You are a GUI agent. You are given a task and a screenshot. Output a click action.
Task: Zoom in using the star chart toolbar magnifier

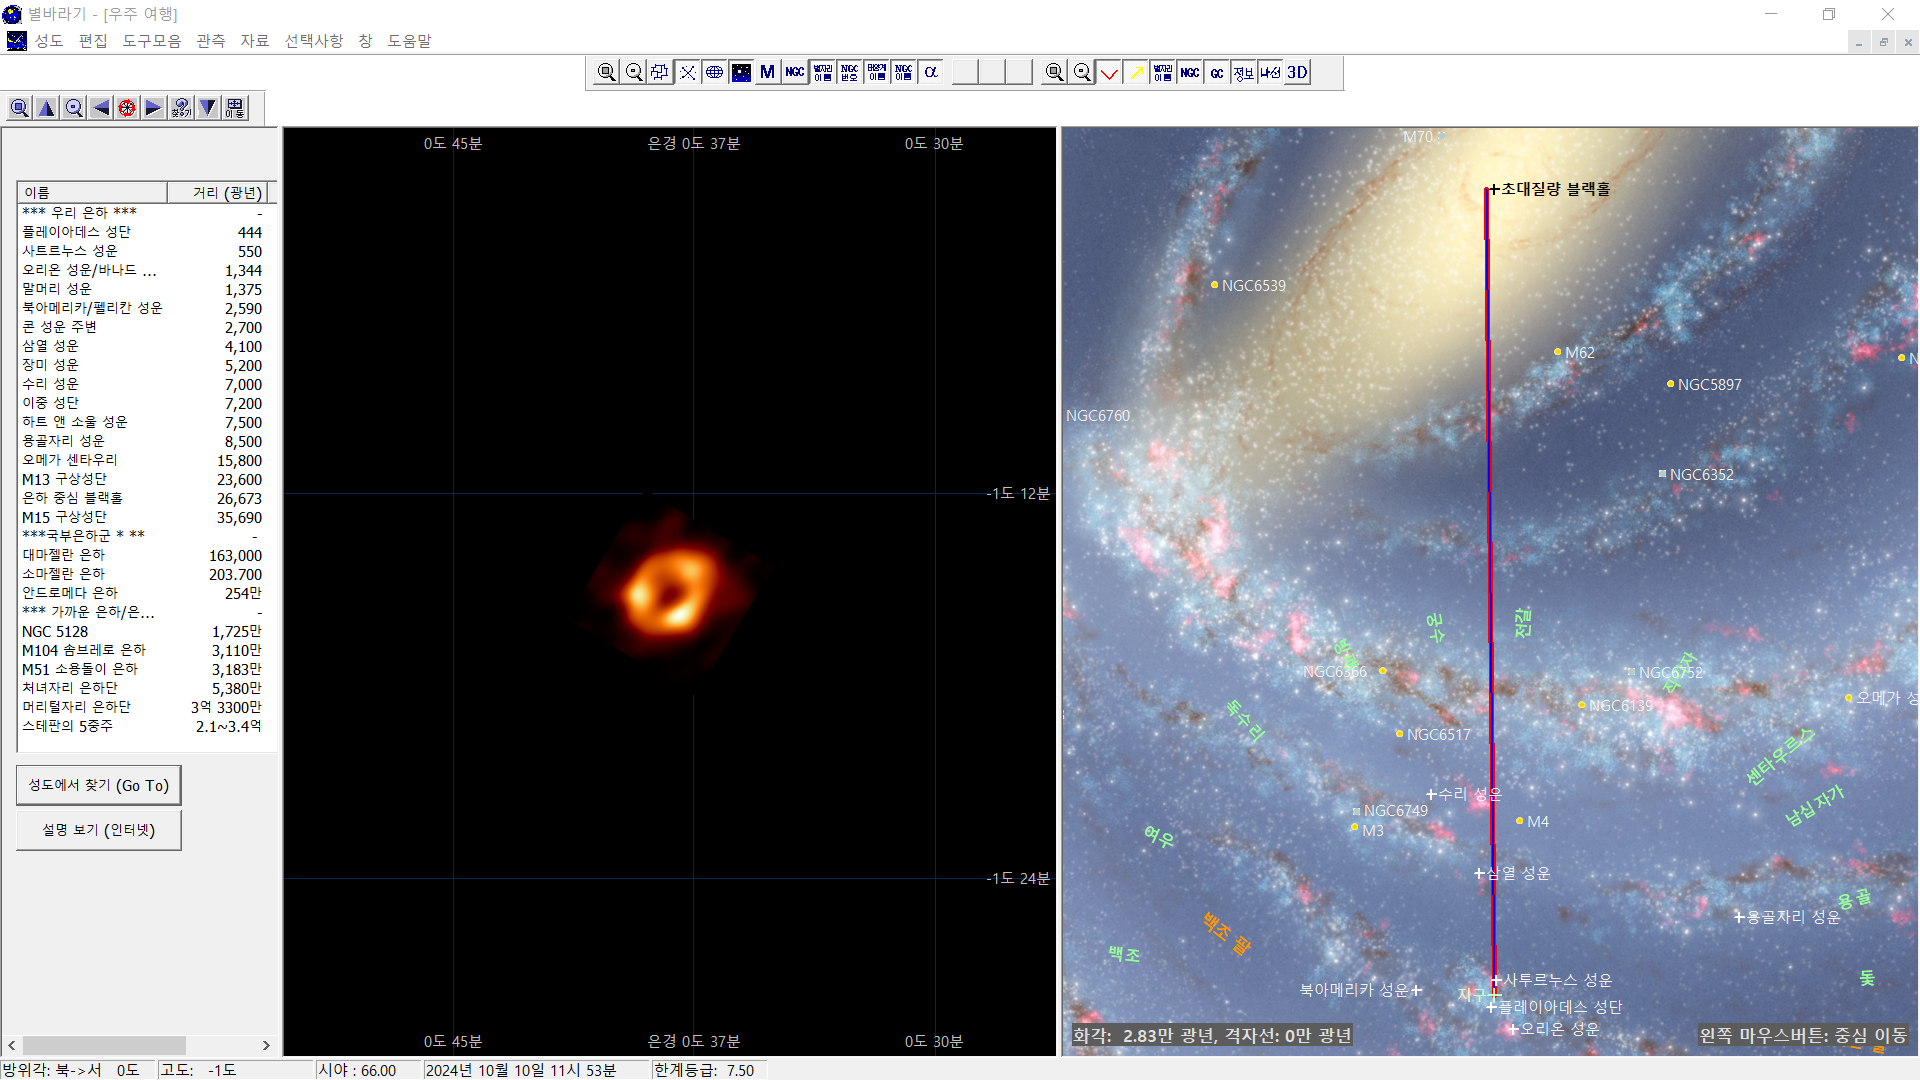pyautogui.click(x=606, y=72)
